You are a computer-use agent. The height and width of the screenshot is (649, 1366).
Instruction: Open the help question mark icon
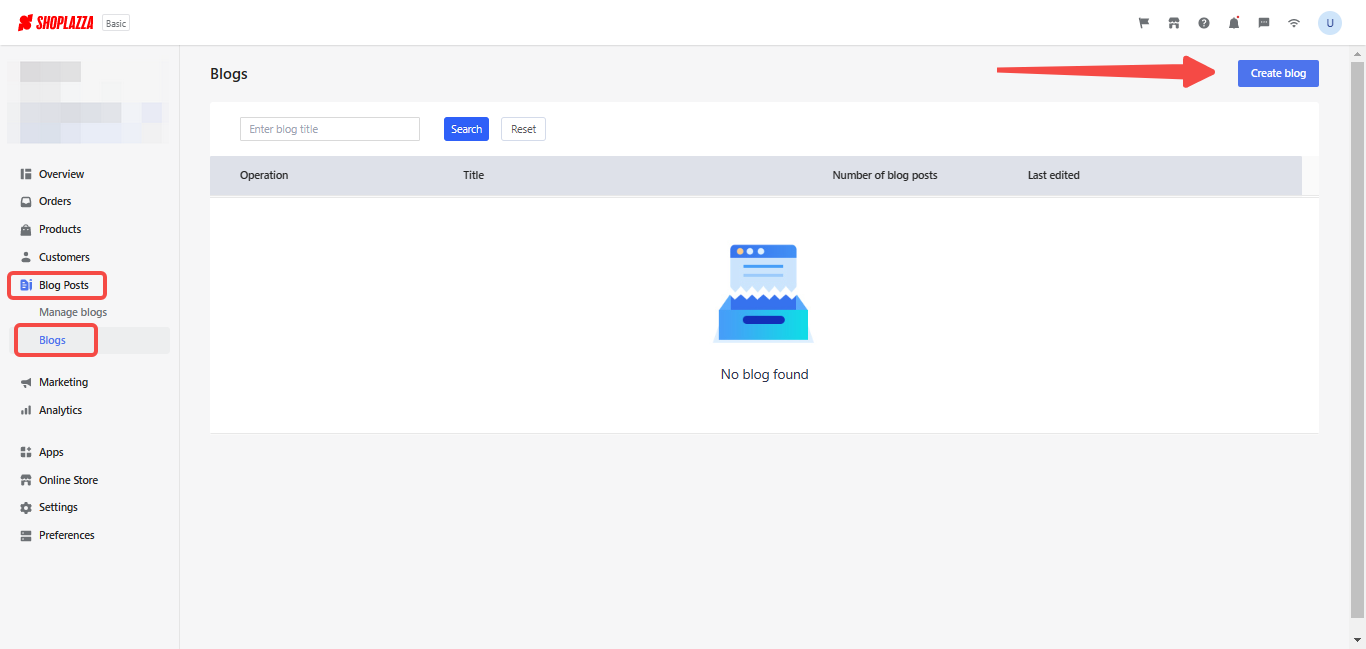pos(1204,23)
